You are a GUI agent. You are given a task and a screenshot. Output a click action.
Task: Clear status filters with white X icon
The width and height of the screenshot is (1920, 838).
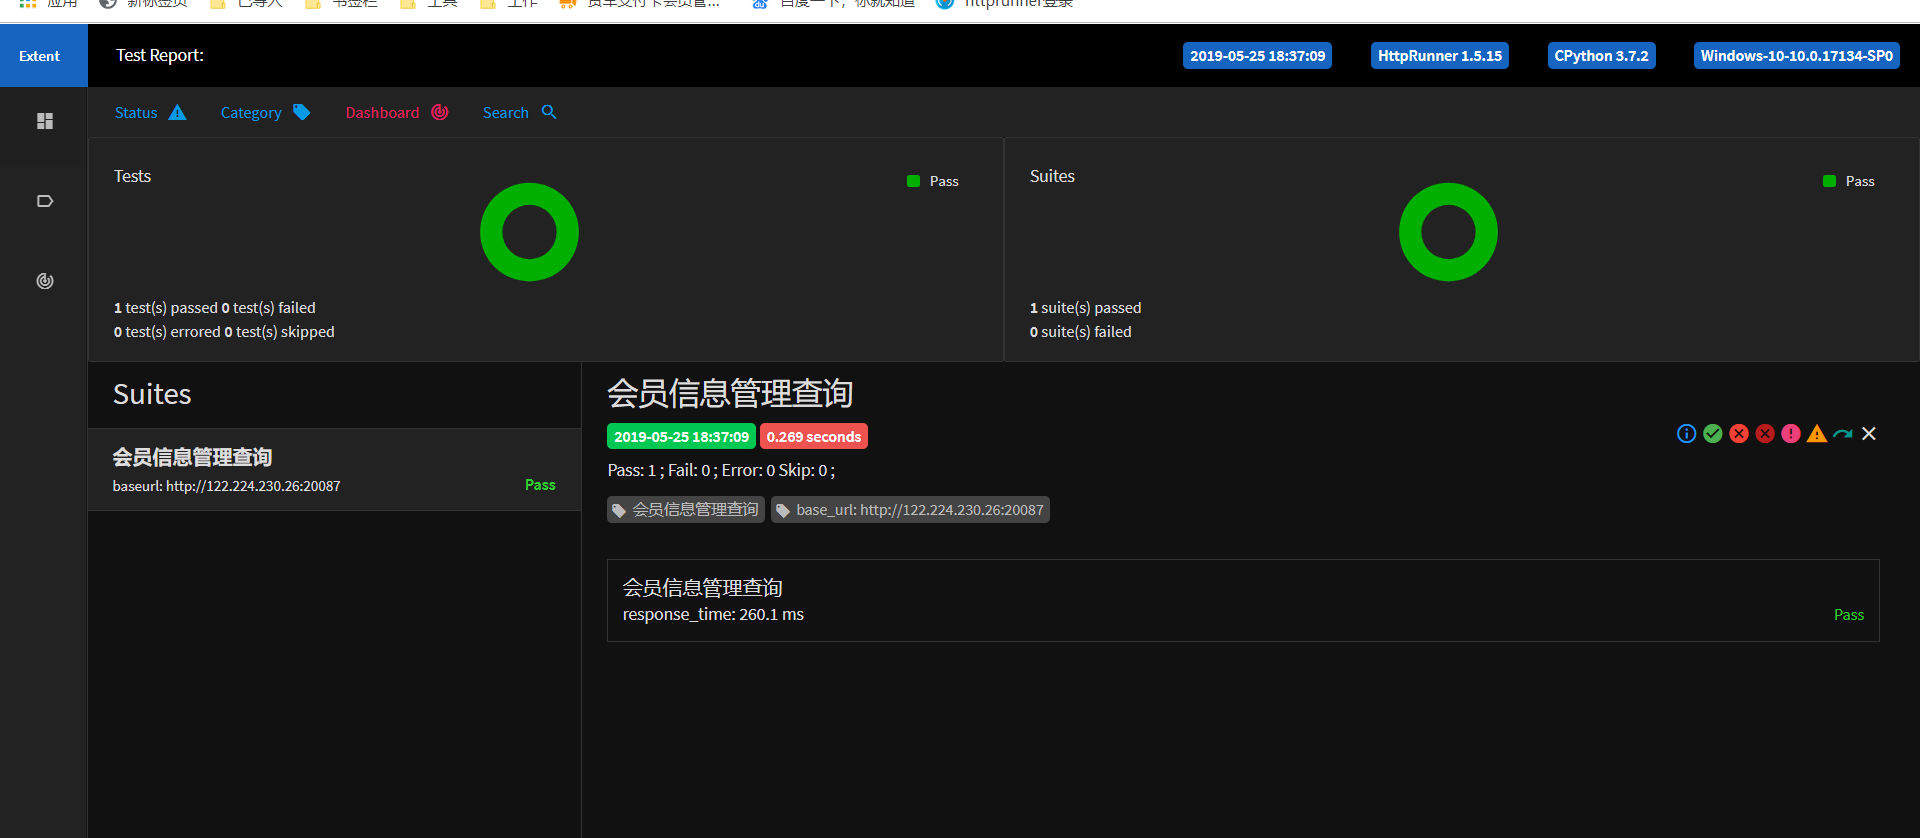point(1869,433)
